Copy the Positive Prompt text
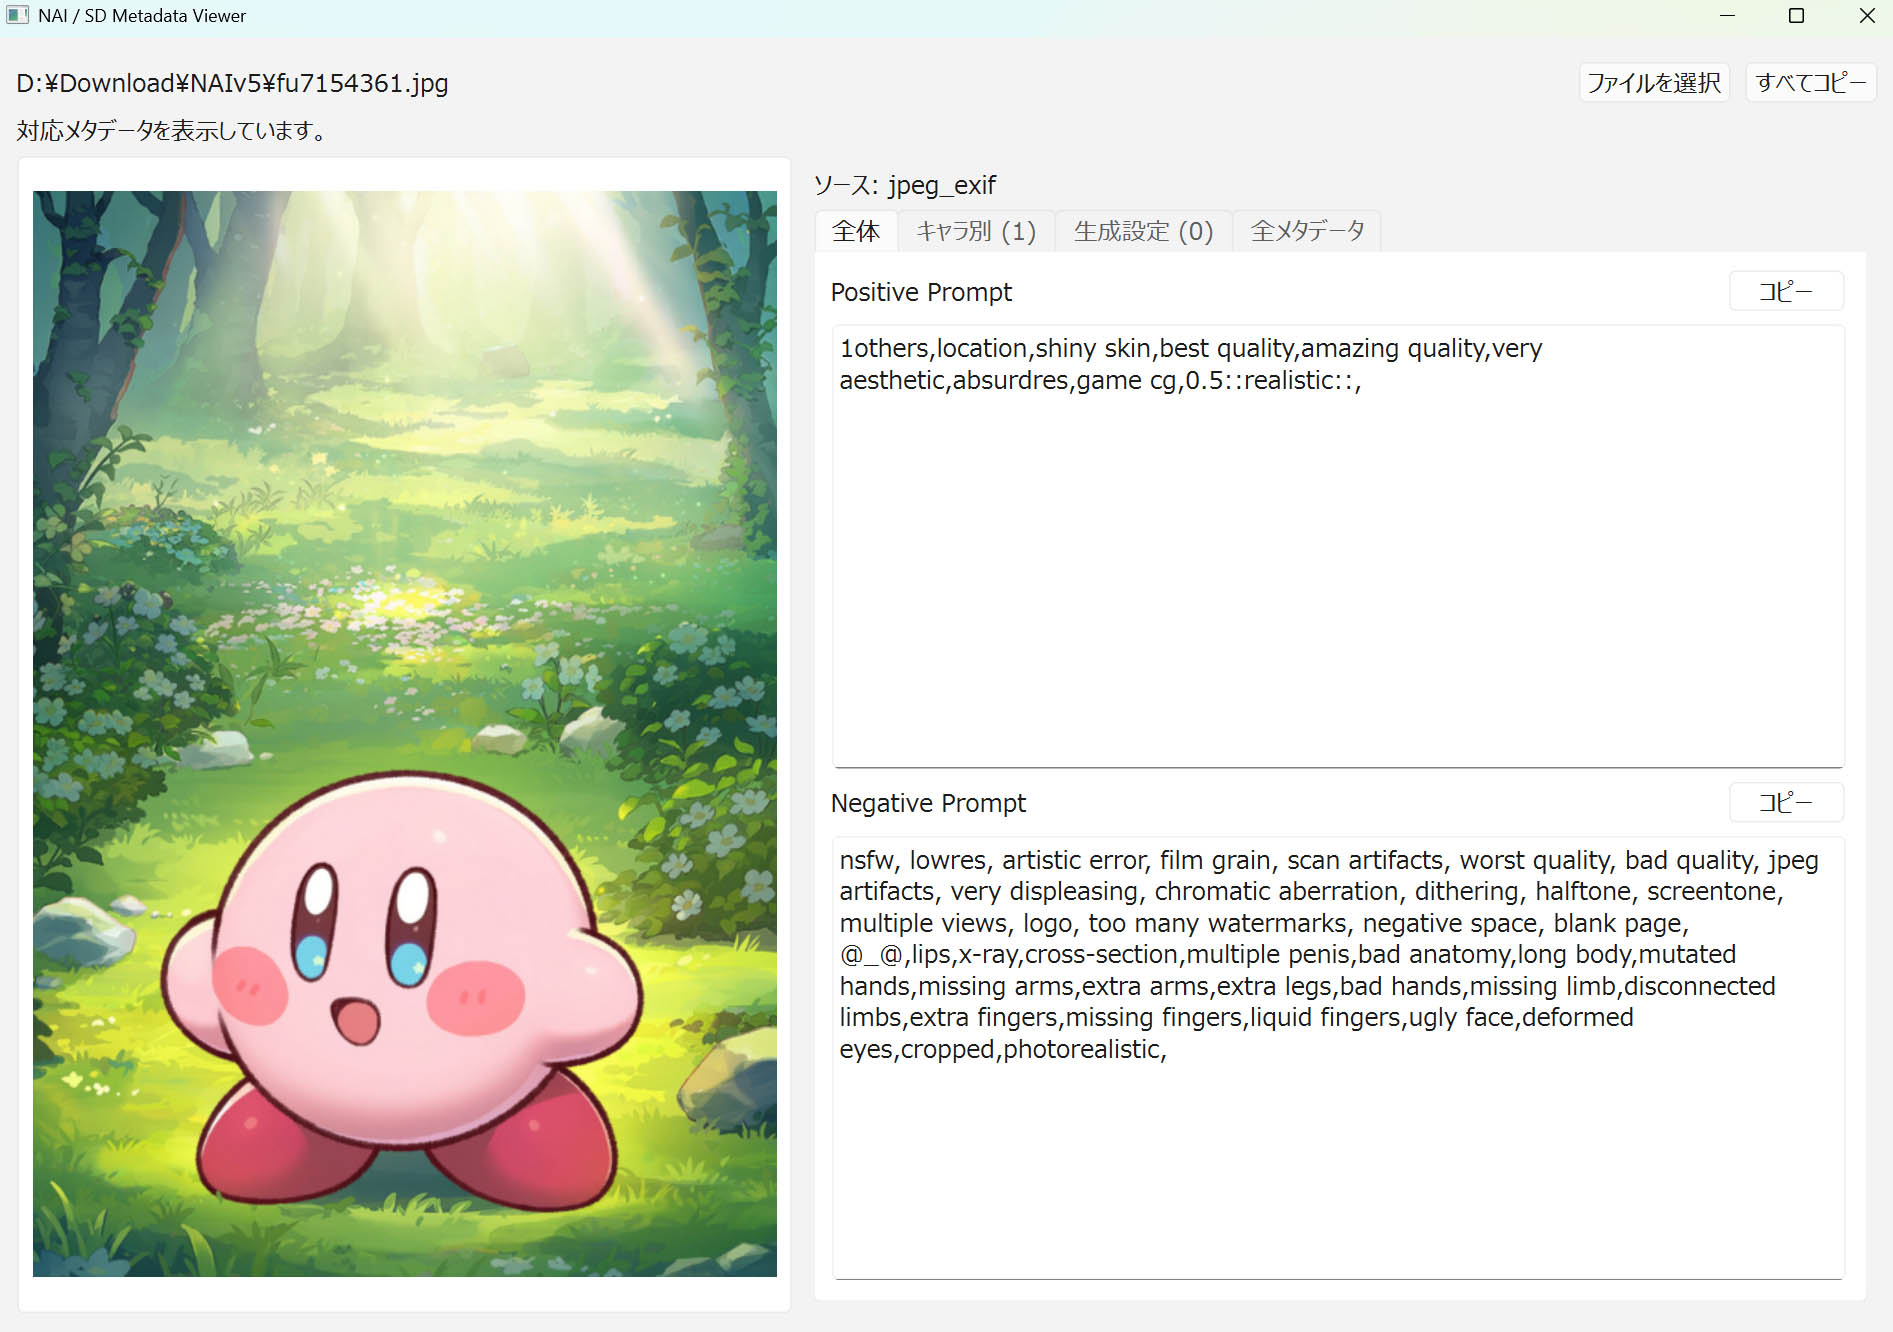The width and height of the screenshot is (1893, 1332). tap(1786, 291)
